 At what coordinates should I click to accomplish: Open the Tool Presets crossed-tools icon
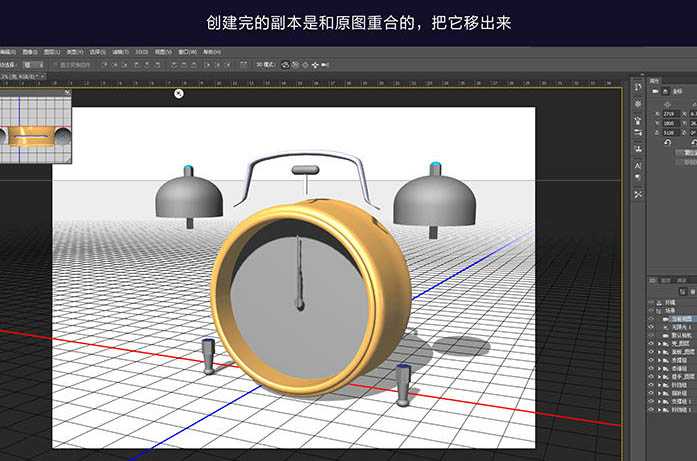[638, 194]
